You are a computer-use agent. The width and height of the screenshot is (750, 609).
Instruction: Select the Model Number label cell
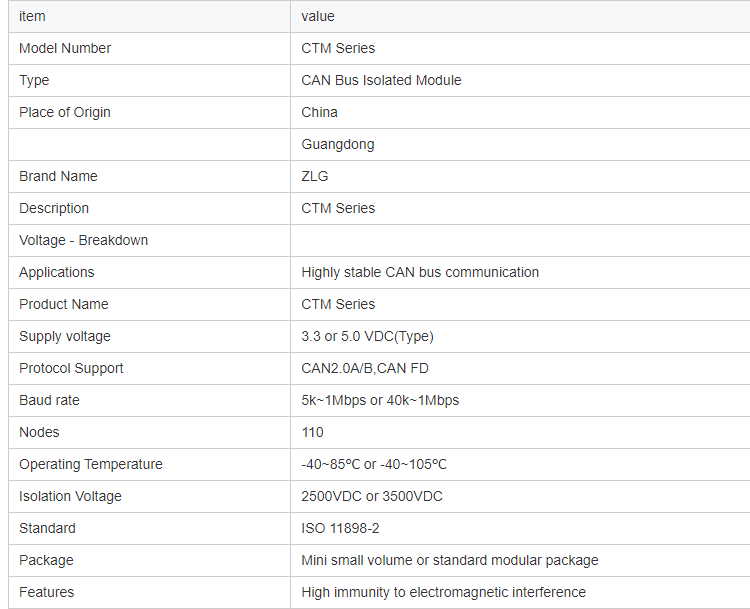[65, 48]
